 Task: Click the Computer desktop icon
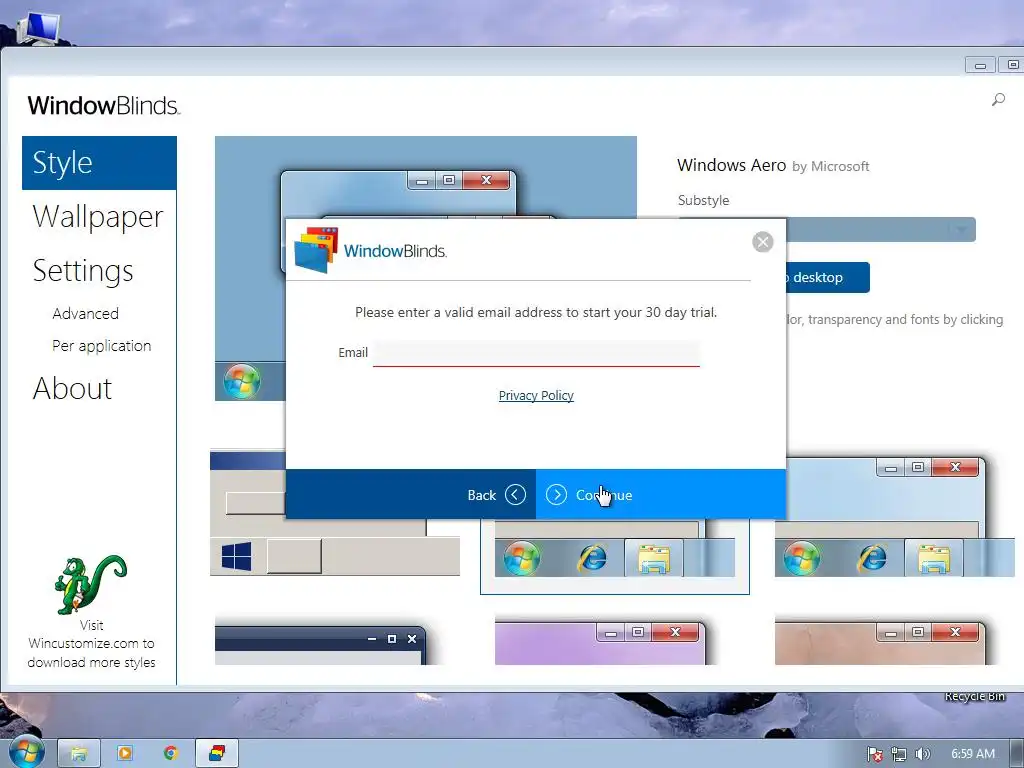tap(38, 27)
